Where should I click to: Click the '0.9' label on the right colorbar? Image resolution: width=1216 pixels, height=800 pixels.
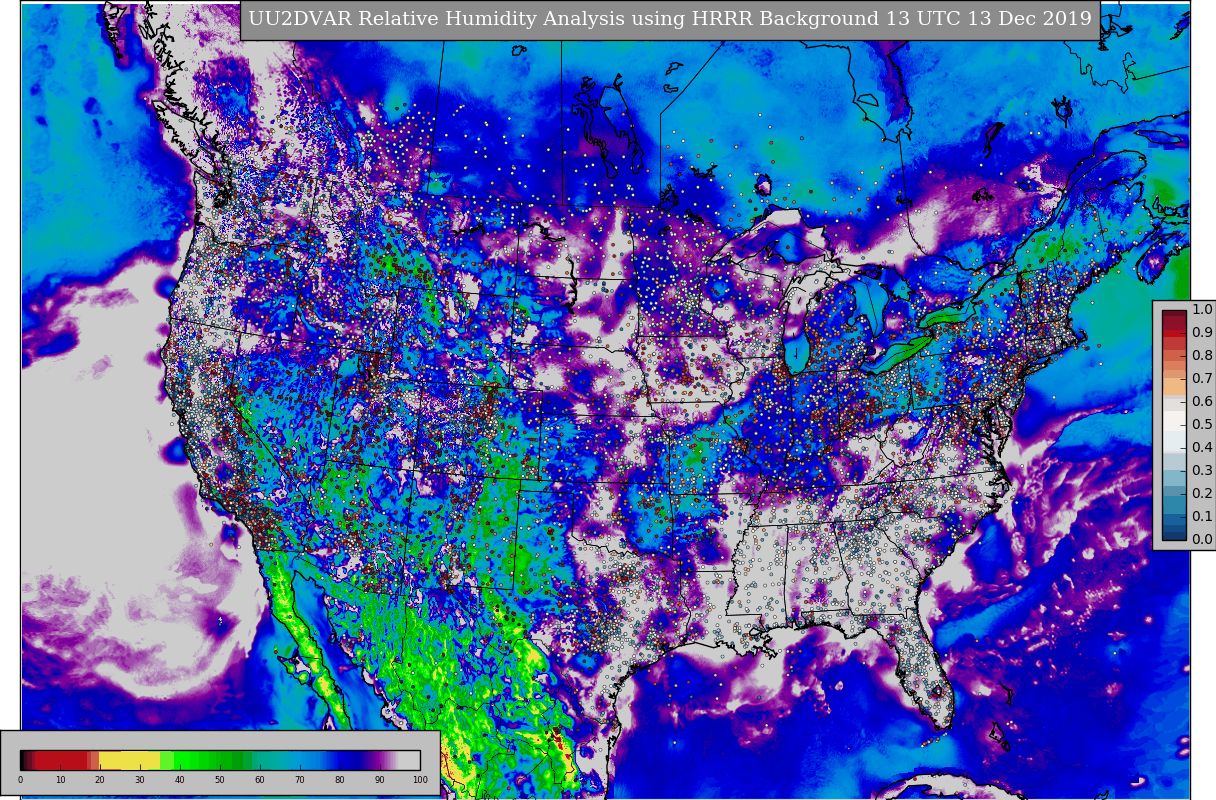(1202, 333)
